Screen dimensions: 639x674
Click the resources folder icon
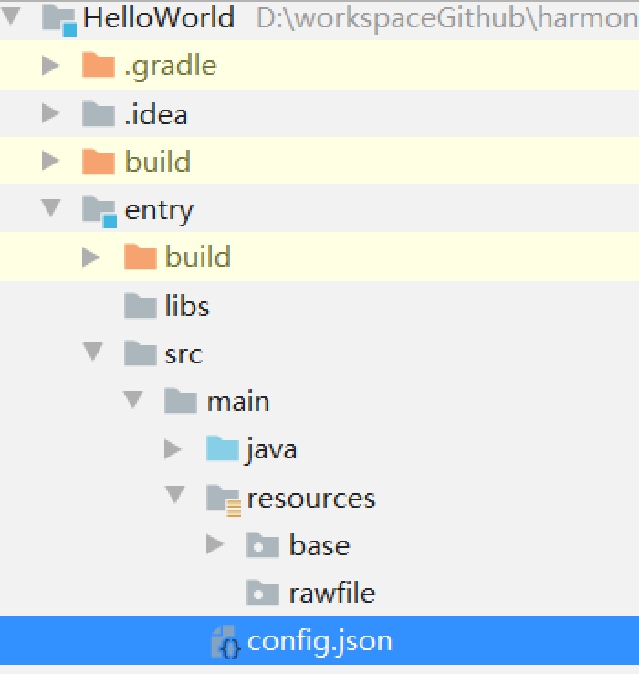click(x=222, y=497)
